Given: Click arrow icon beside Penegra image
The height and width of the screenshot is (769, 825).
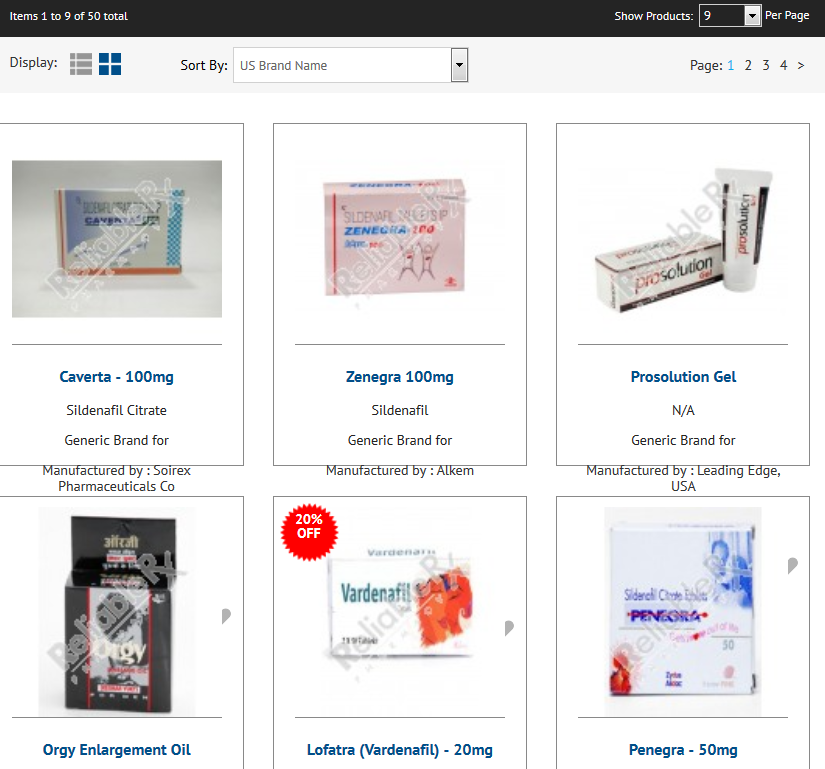Looking at the screenshot, I should [x=792, y=566].
